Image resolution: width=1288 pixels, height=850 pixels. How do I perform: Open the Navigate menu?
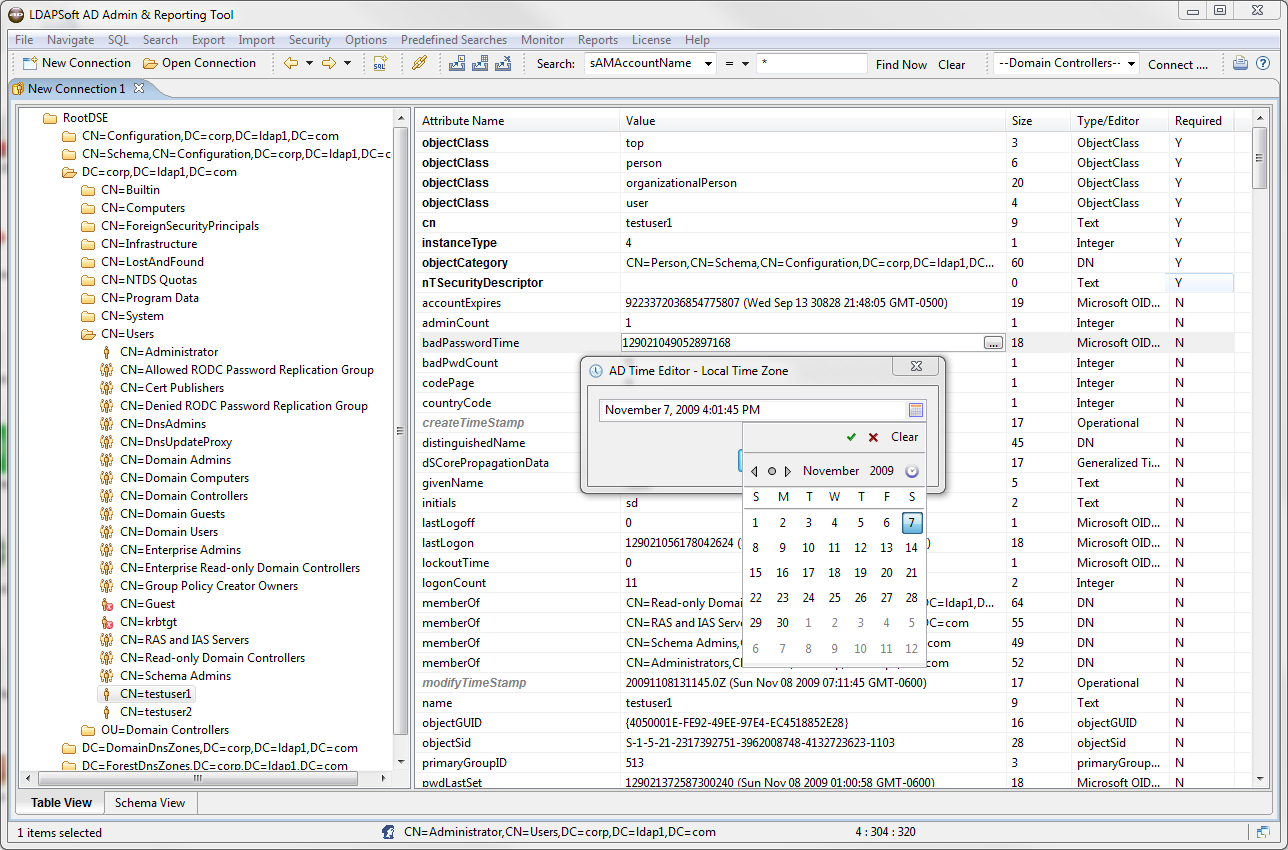click(71, 40)
